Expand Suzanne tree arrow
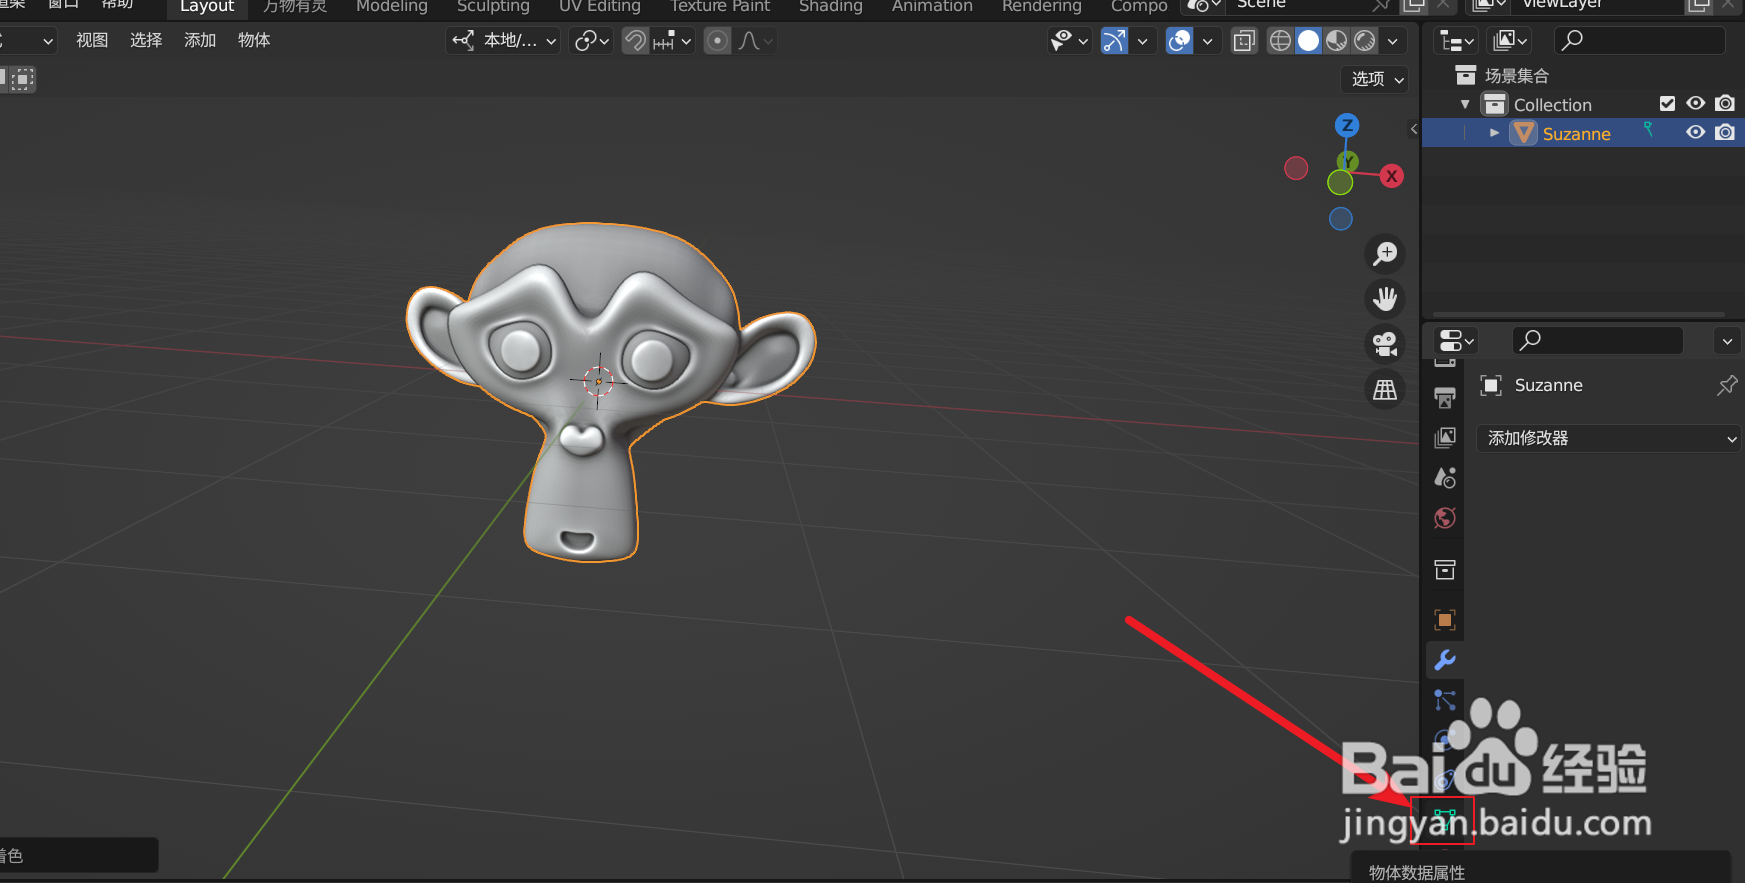The width and height of the screenshot is (1745, 883). pyautogui.click(x=1494, y=133)
